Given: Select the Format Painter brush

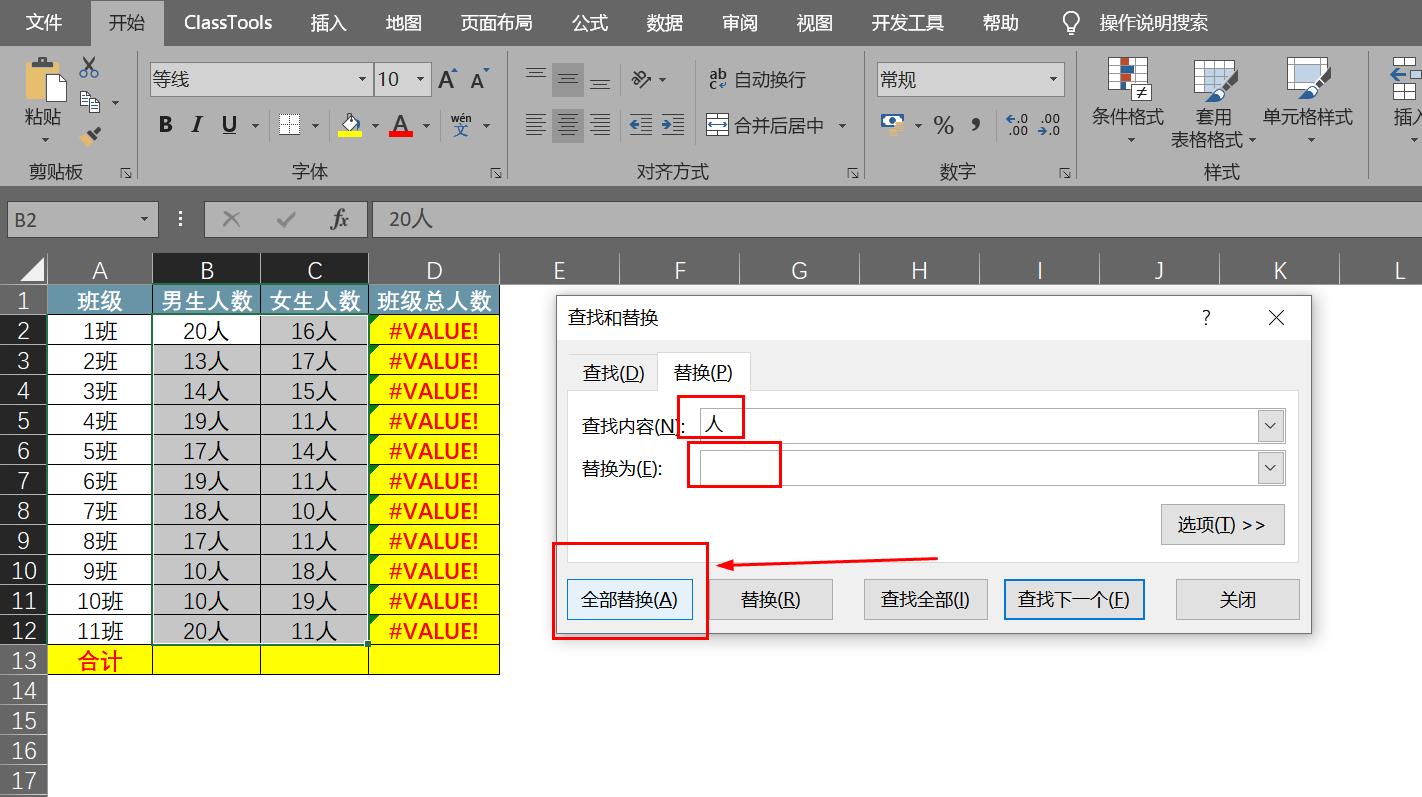Looking at the screenshot, I should pyautogui.click(x=90, y=135).
